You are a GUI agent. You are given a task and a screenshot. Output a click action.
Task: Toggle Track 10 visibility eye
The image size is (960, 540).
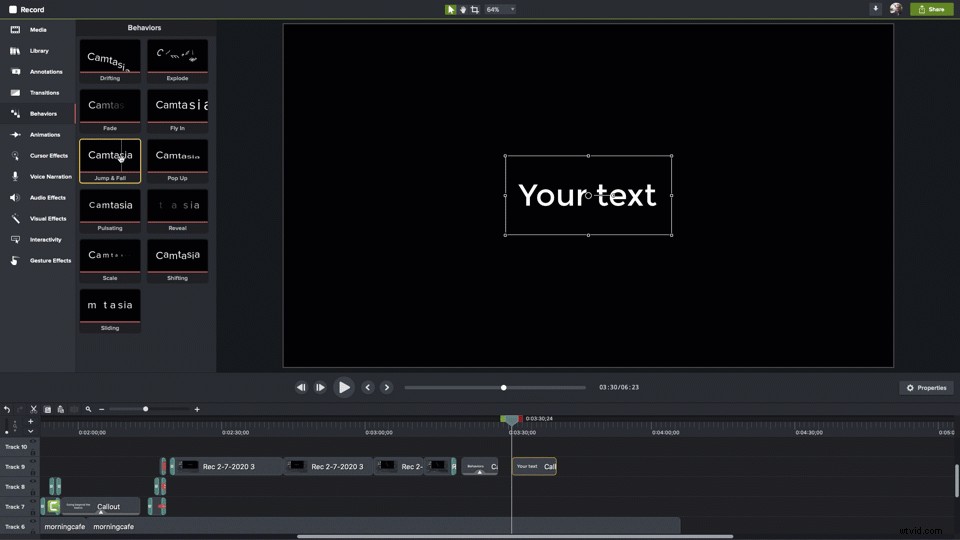(33, 441)
